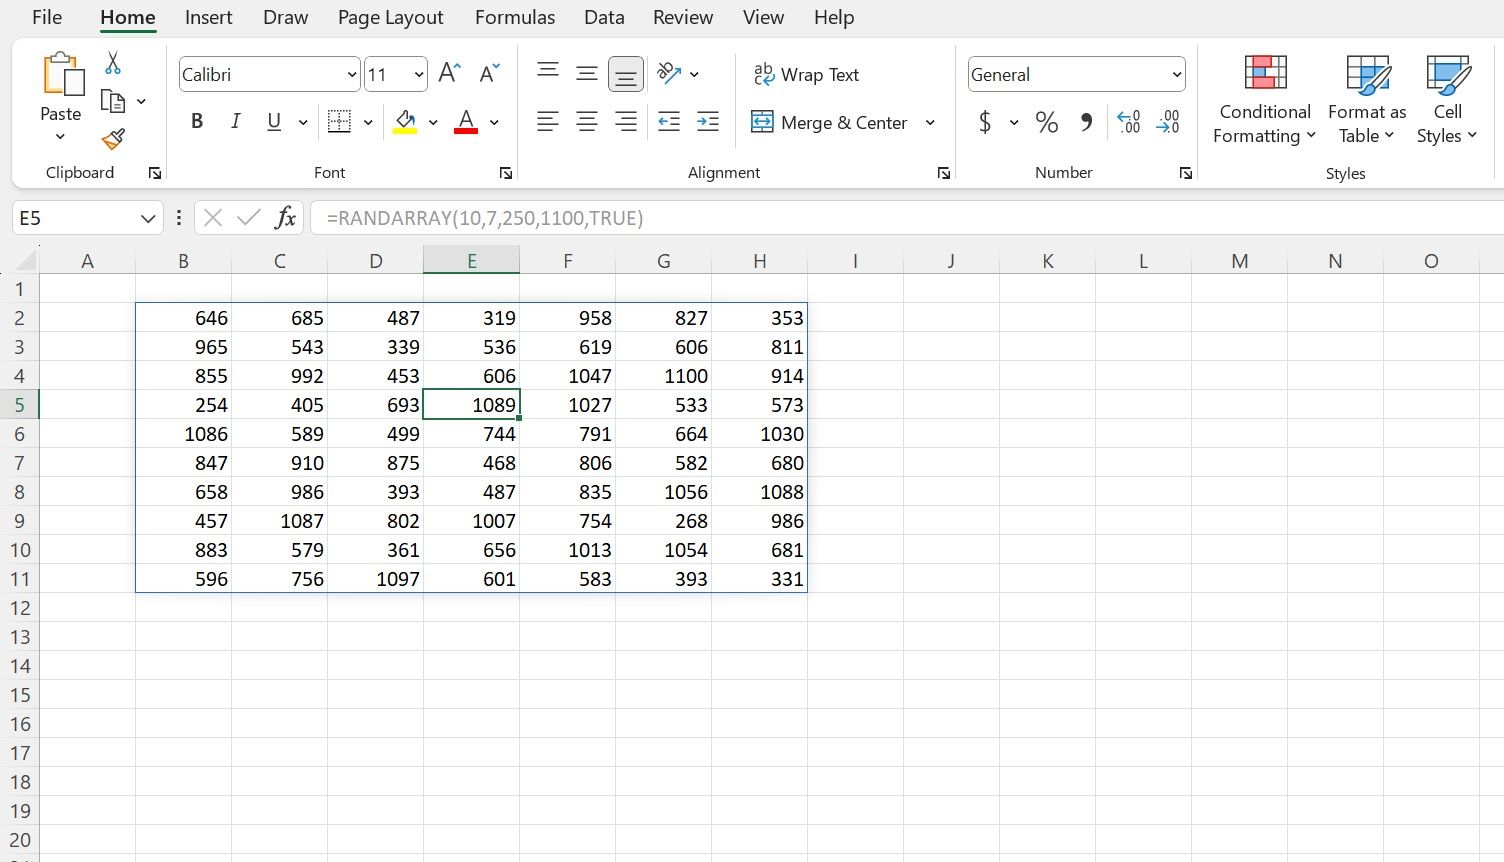Click the Percent Style icon
The height and width of the screenshot is (862, 1504).
(1047, 122)
